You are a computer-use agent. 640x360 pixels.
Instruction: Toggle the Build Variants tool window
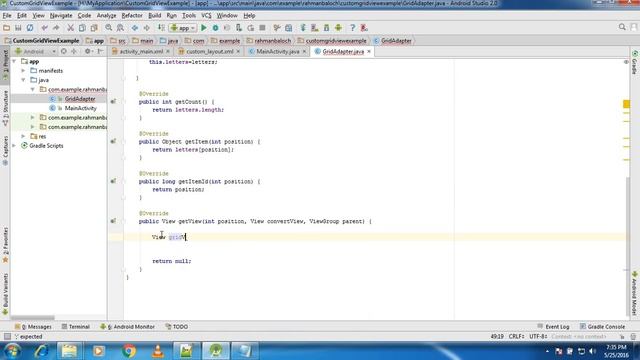[5, 294]
